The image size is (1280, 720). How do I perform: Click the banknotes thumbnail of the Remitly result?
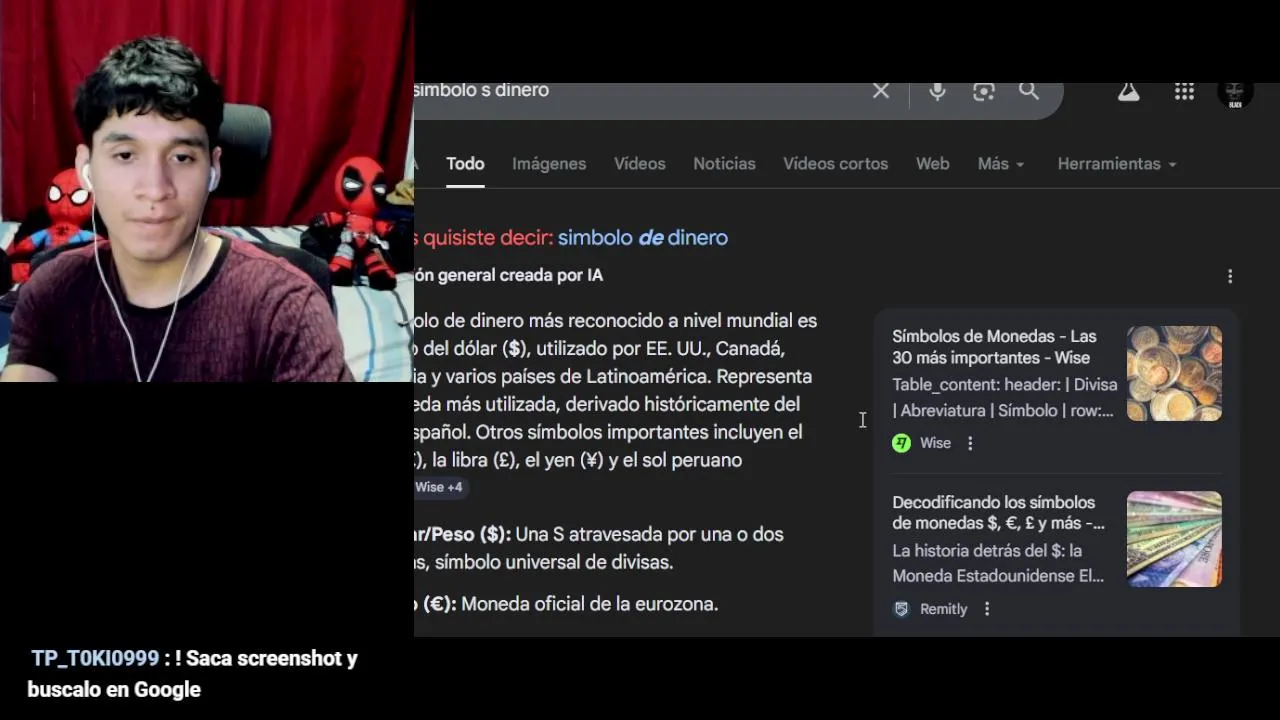[1174, 539]
